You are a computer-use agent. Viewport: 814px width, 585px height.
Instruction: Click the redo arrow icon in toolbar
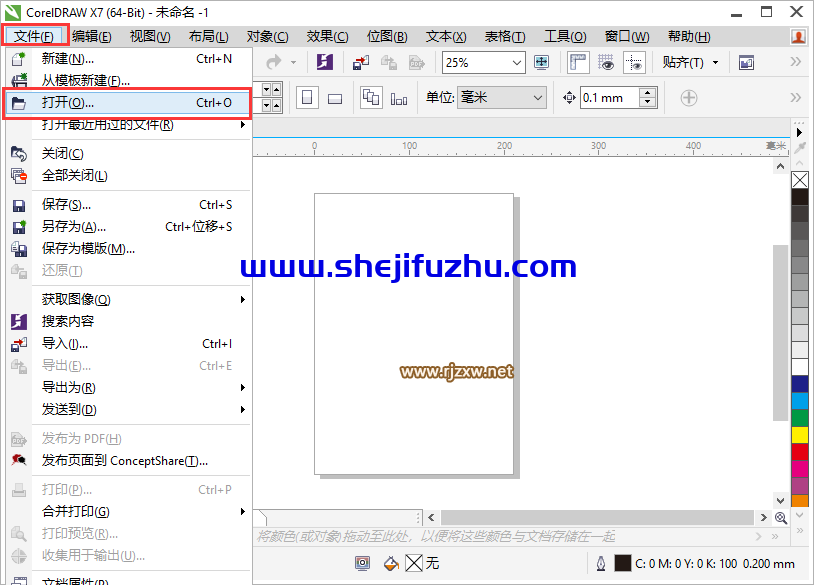tap(274, 63)
